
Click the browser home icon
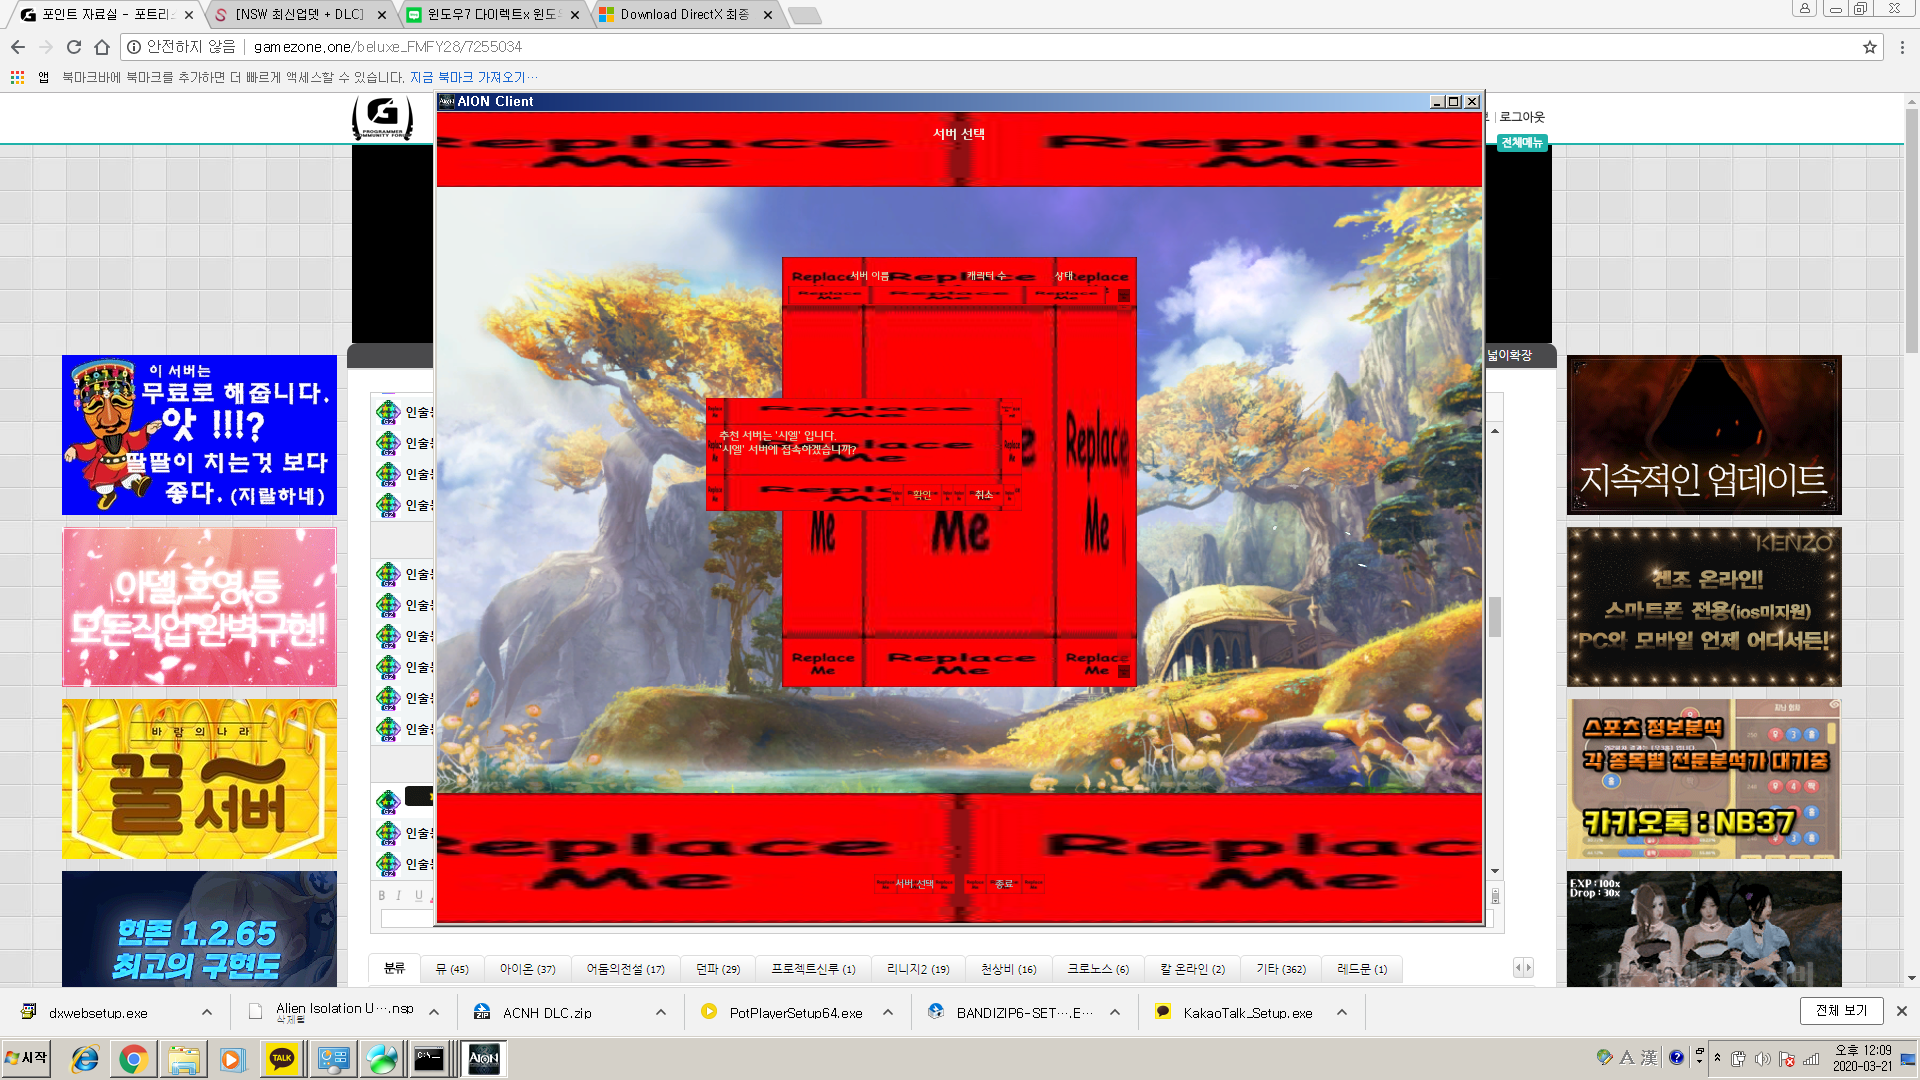tap(102, 47)
